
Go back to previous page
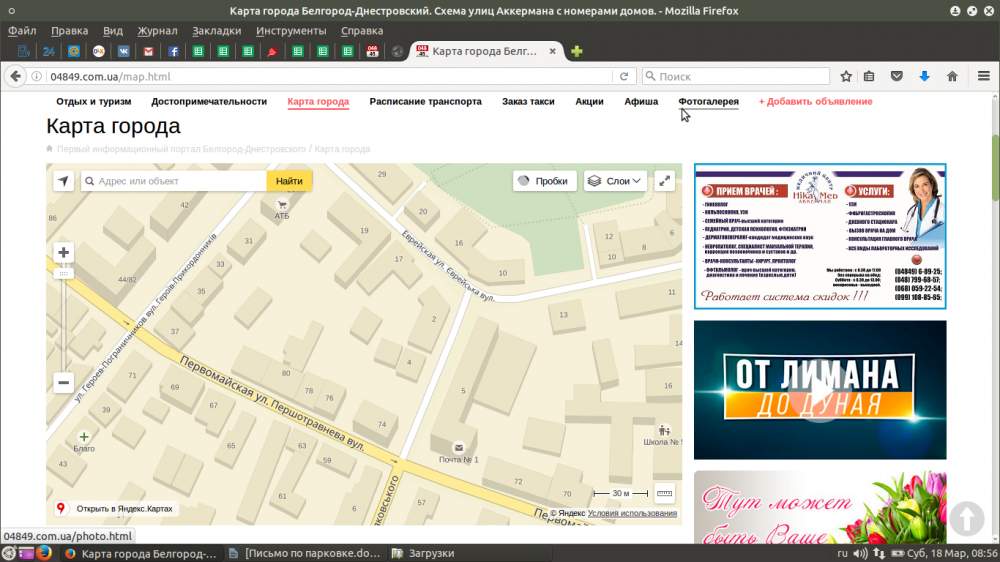click(15, 76)
